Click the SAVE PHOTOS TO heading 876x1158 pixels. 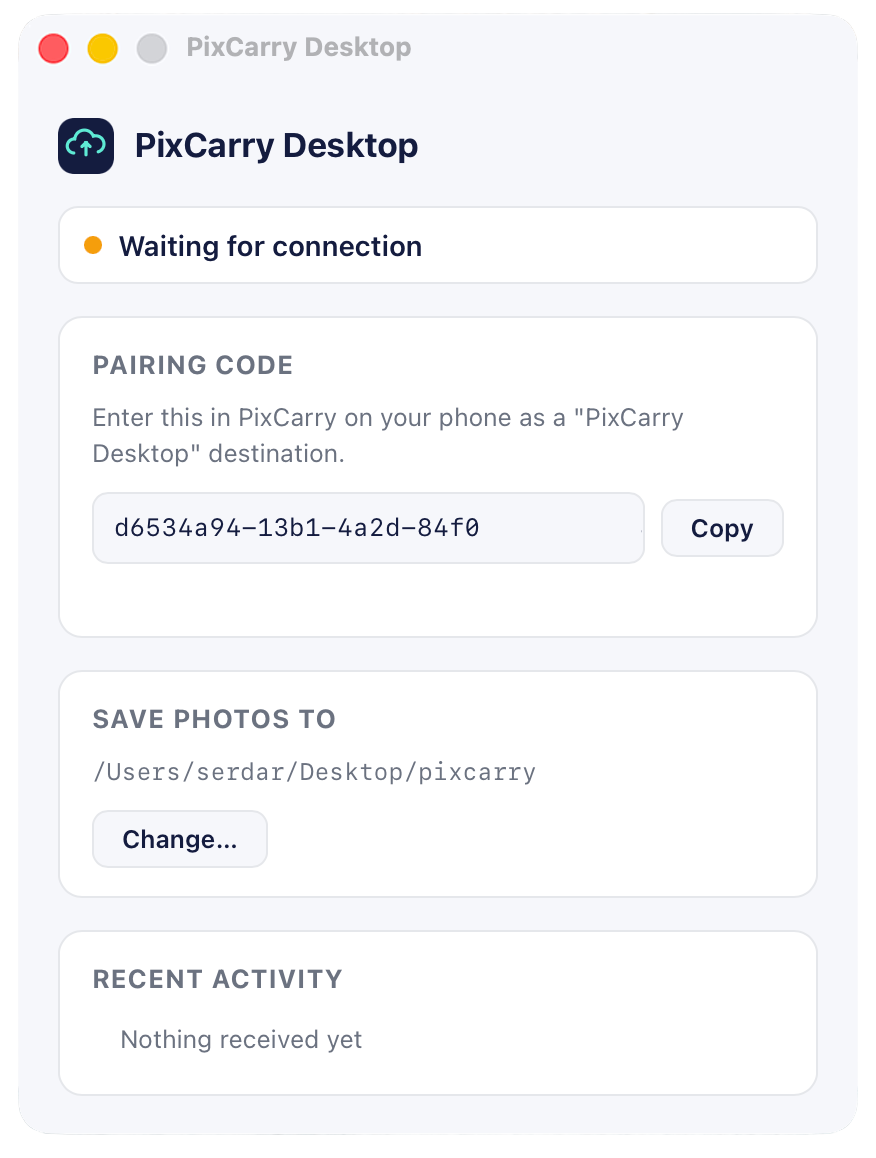214,719
